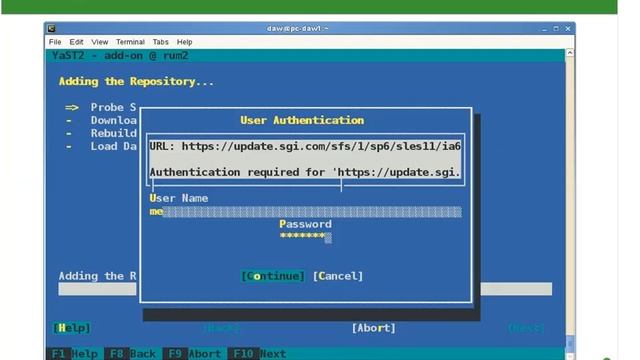This screenshot has height=360, width=640.
Task: Open the Edit menu
Action: 76,42
